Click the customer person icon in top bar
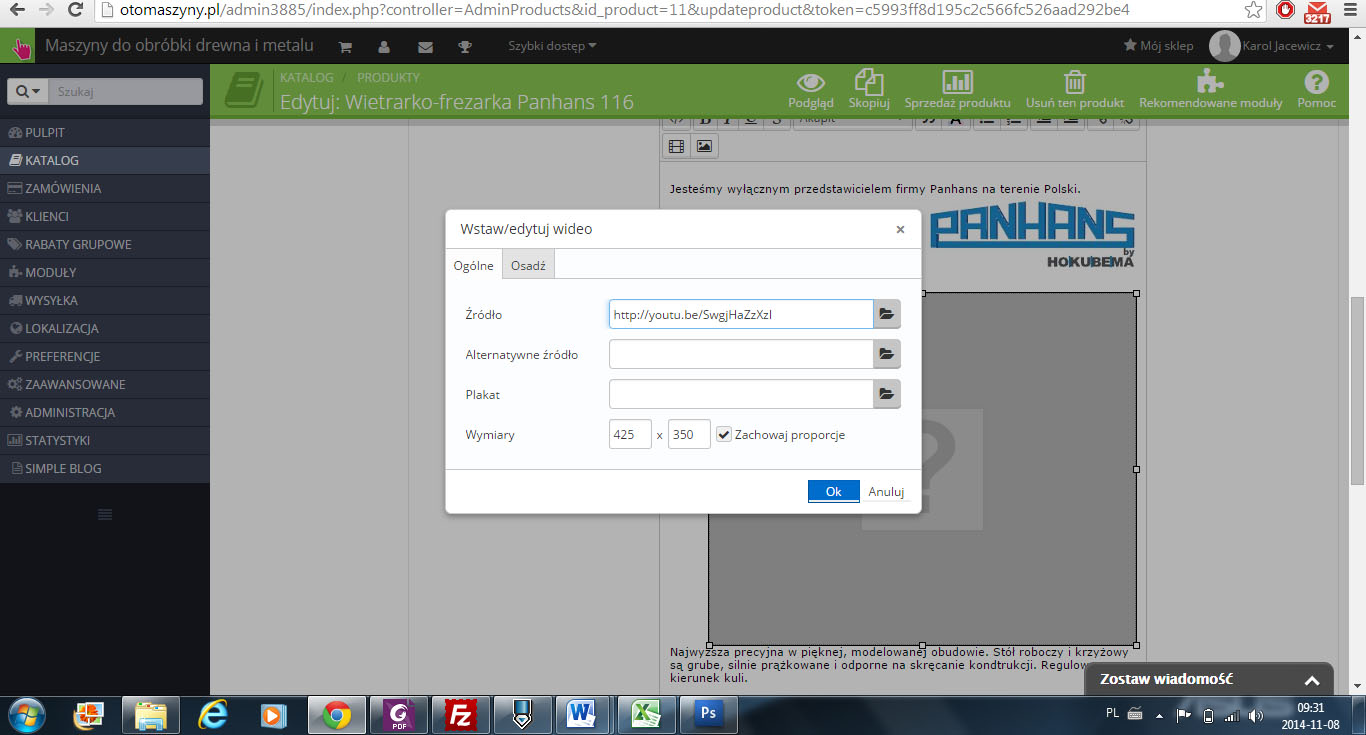 (x=384, y=46)
